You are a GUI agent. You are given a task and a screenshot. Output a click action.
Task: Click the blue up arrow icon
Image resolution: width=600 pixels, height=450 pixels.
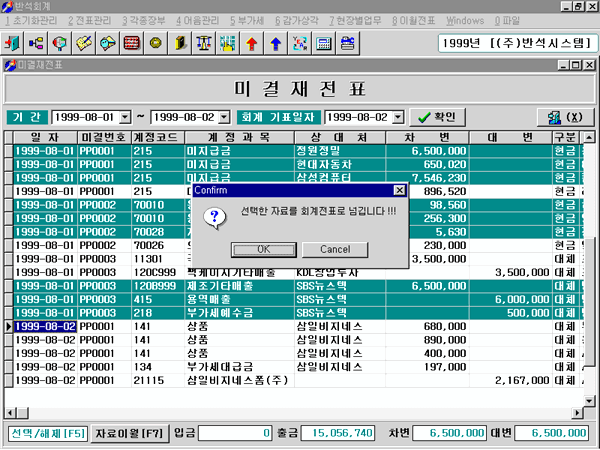coord(276,43)
